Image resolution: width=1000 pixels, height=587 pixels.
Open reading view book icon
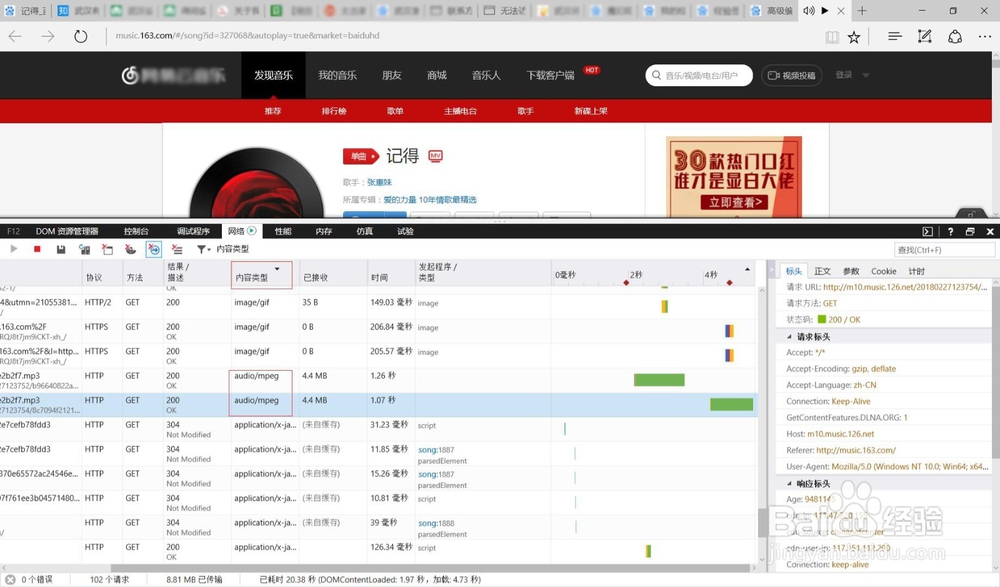(832, 37)
